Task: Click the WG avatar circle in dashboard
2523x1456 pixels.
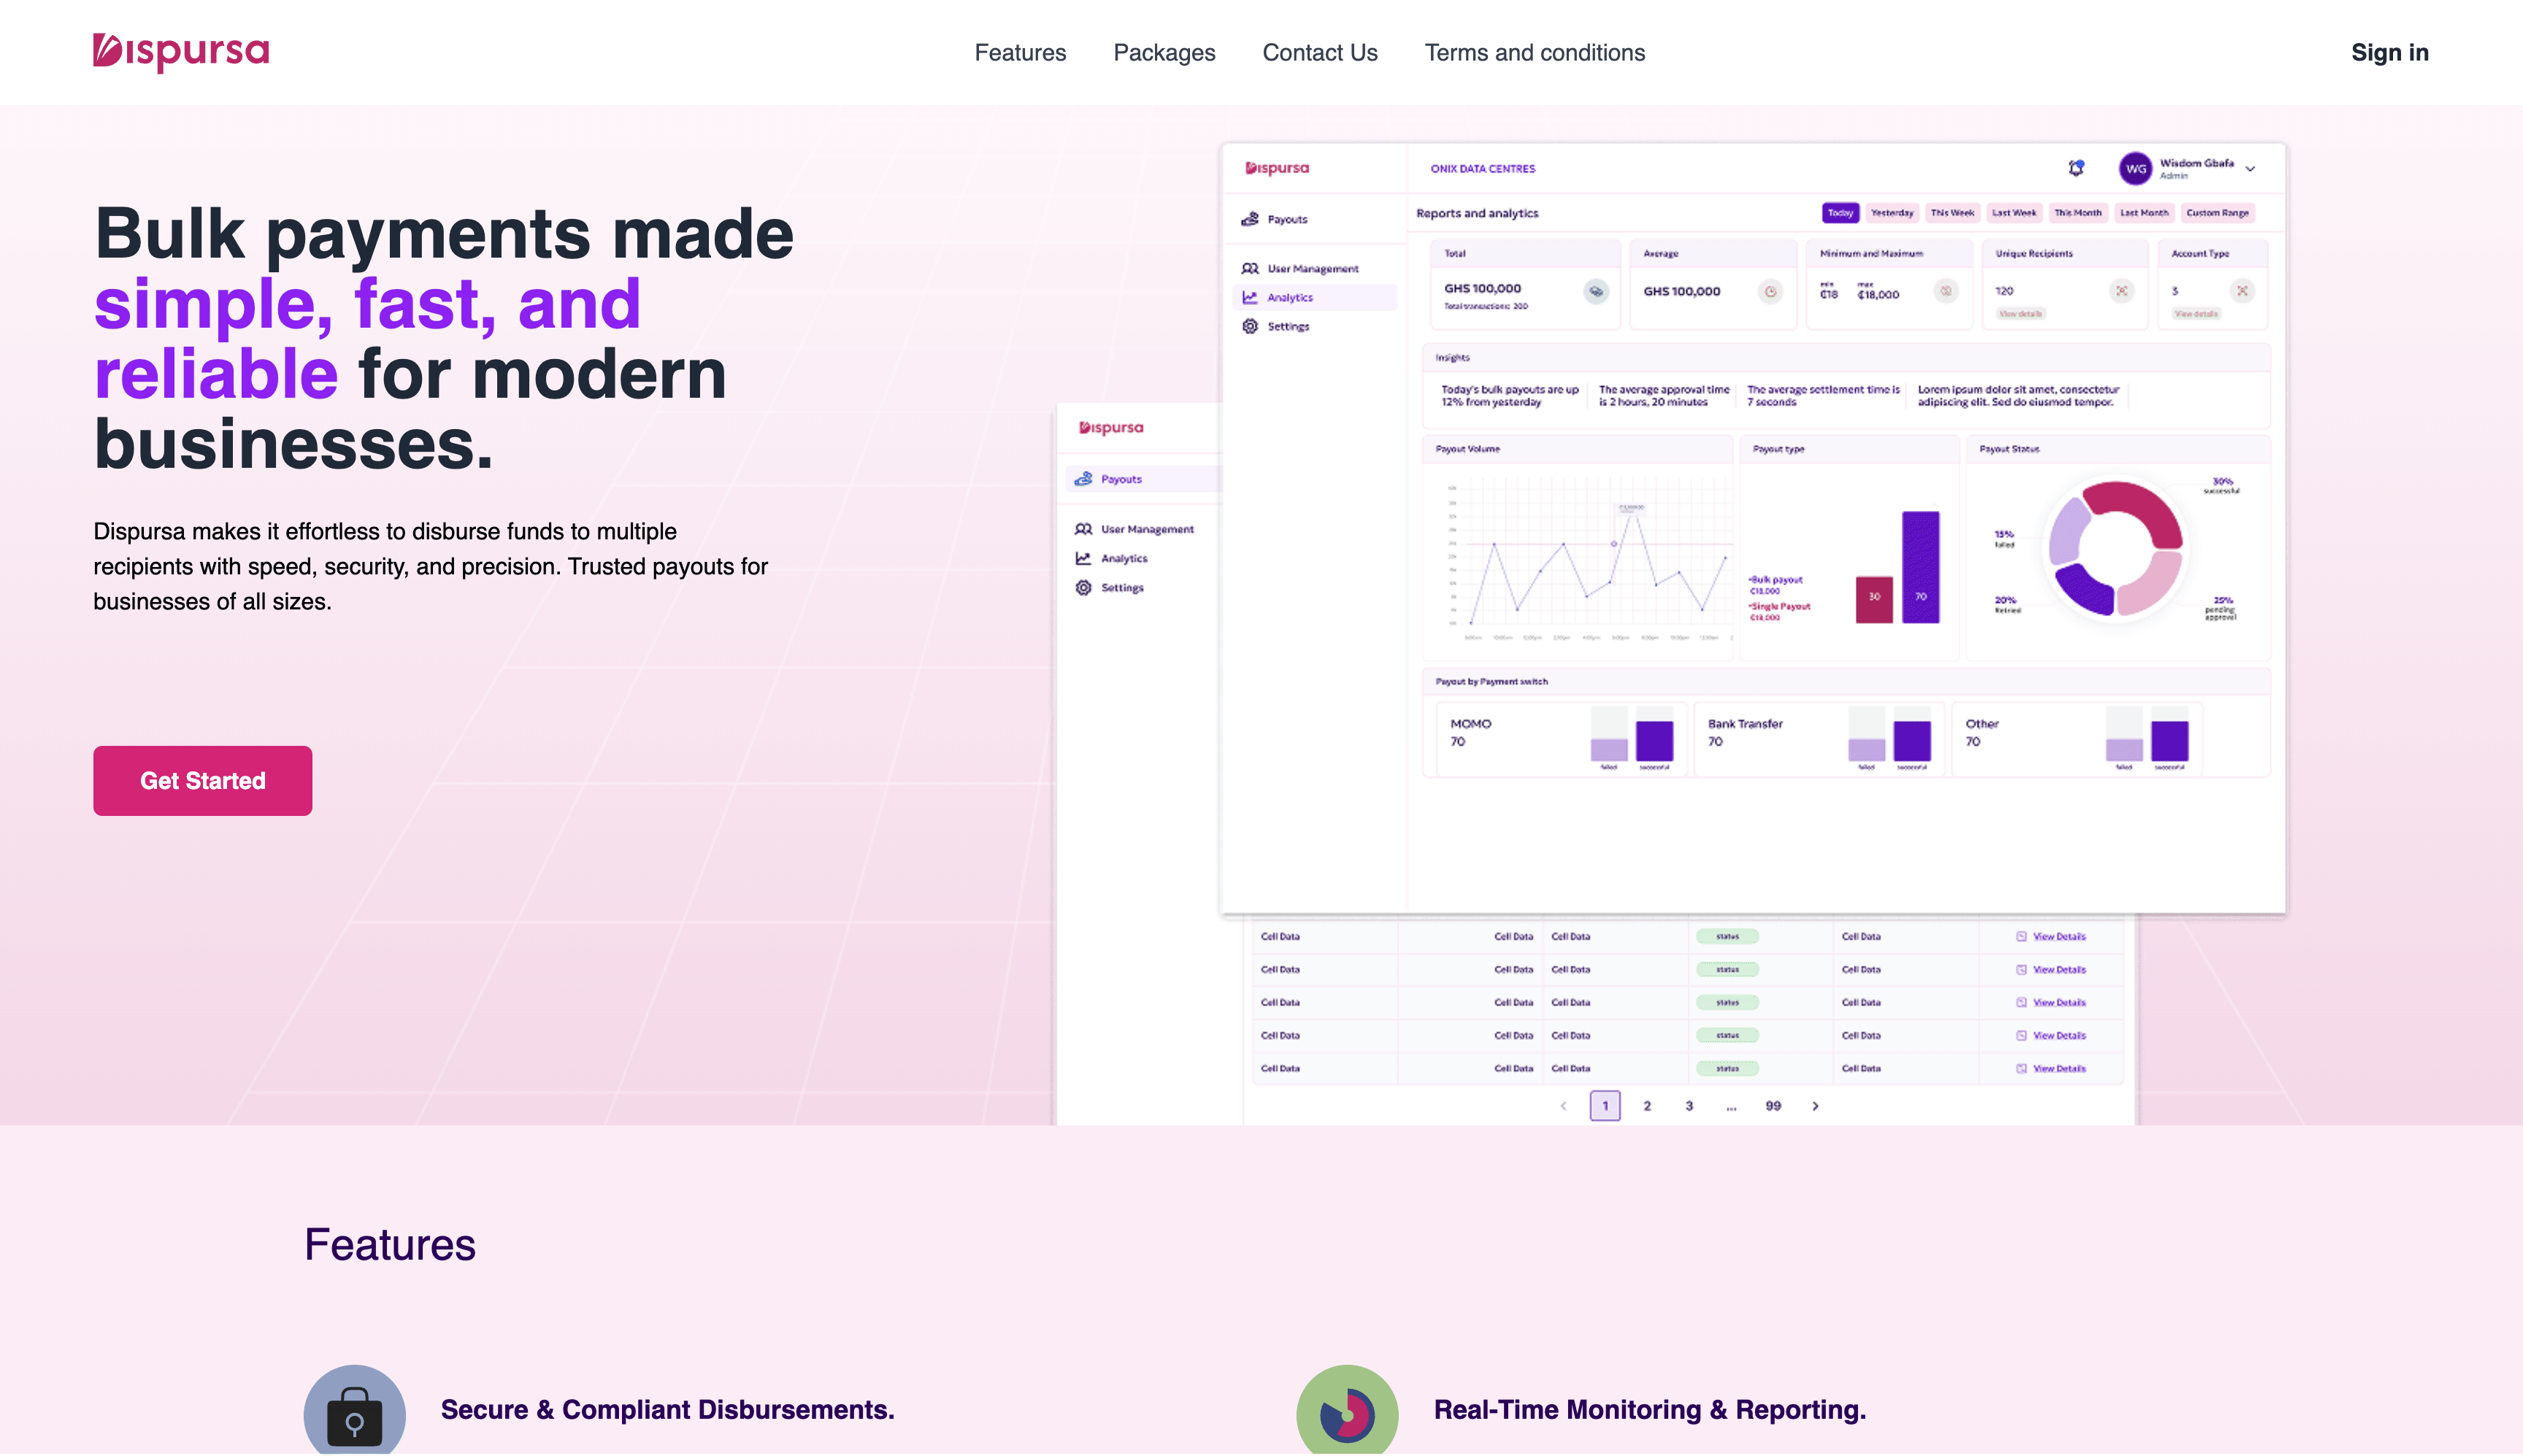Action: tap(2135, 168)
